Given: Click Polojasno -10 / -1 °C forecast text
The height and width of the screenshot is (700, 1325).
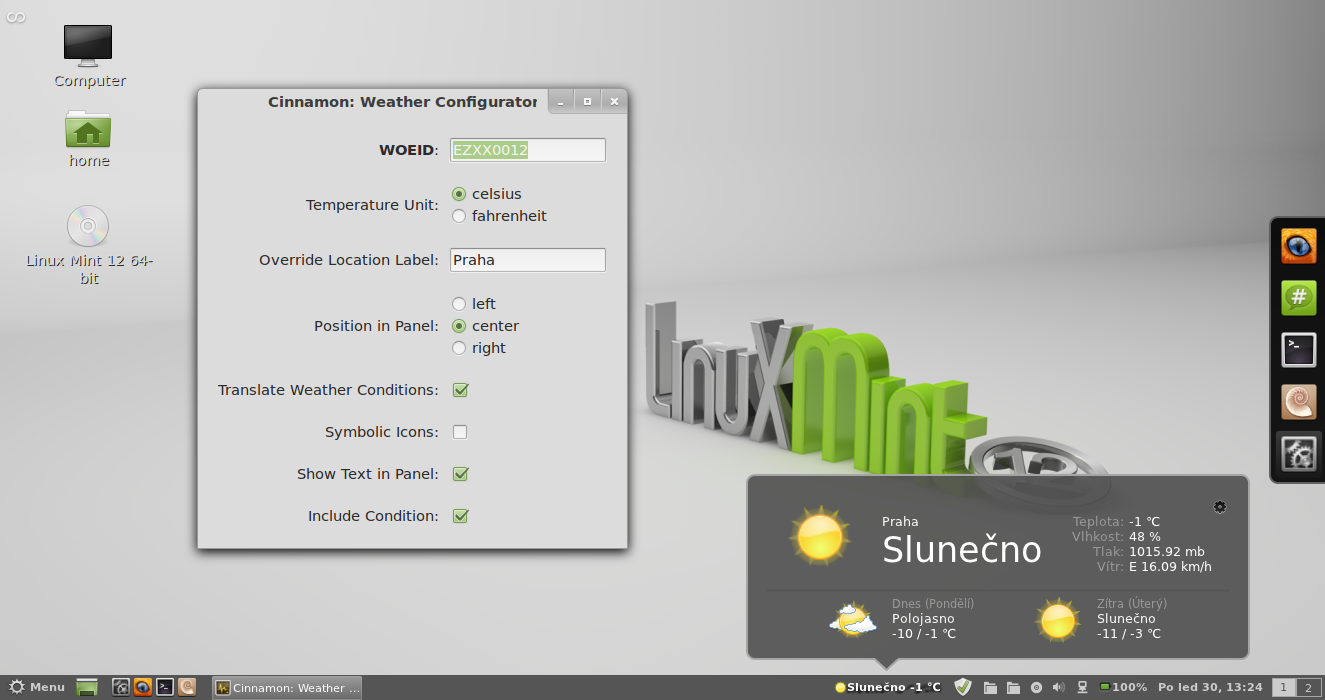Looking at the screenshot, I should click(x=924, y=626).
